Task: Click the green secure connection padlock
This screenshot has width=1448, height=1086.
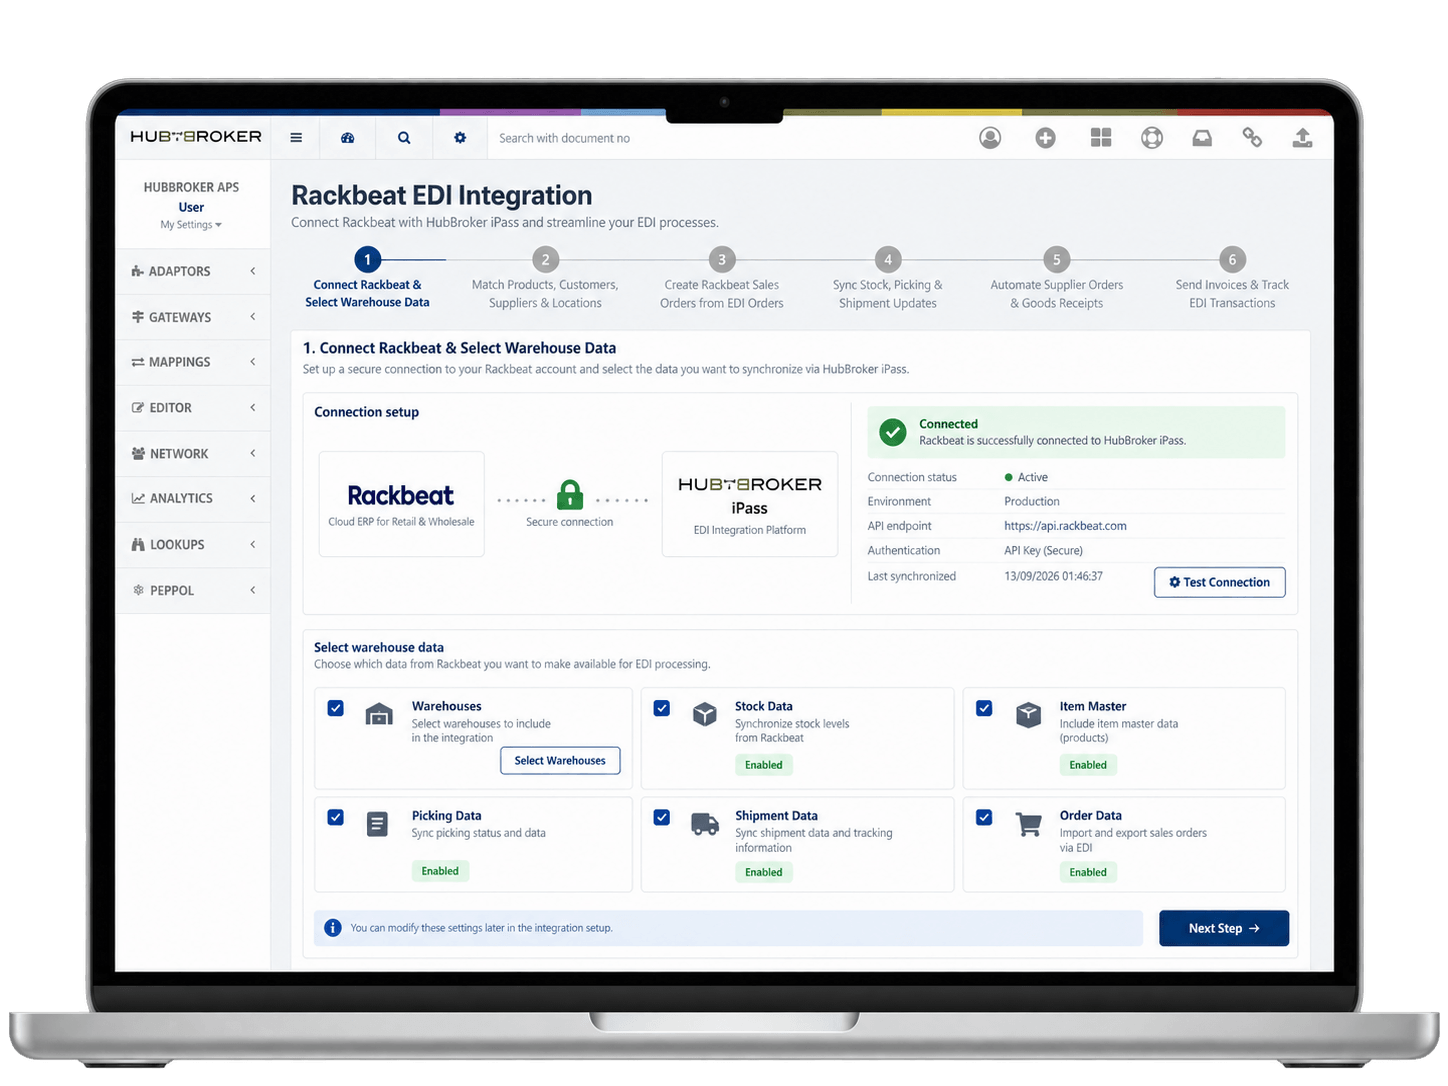Action: [x=570, y=494]
